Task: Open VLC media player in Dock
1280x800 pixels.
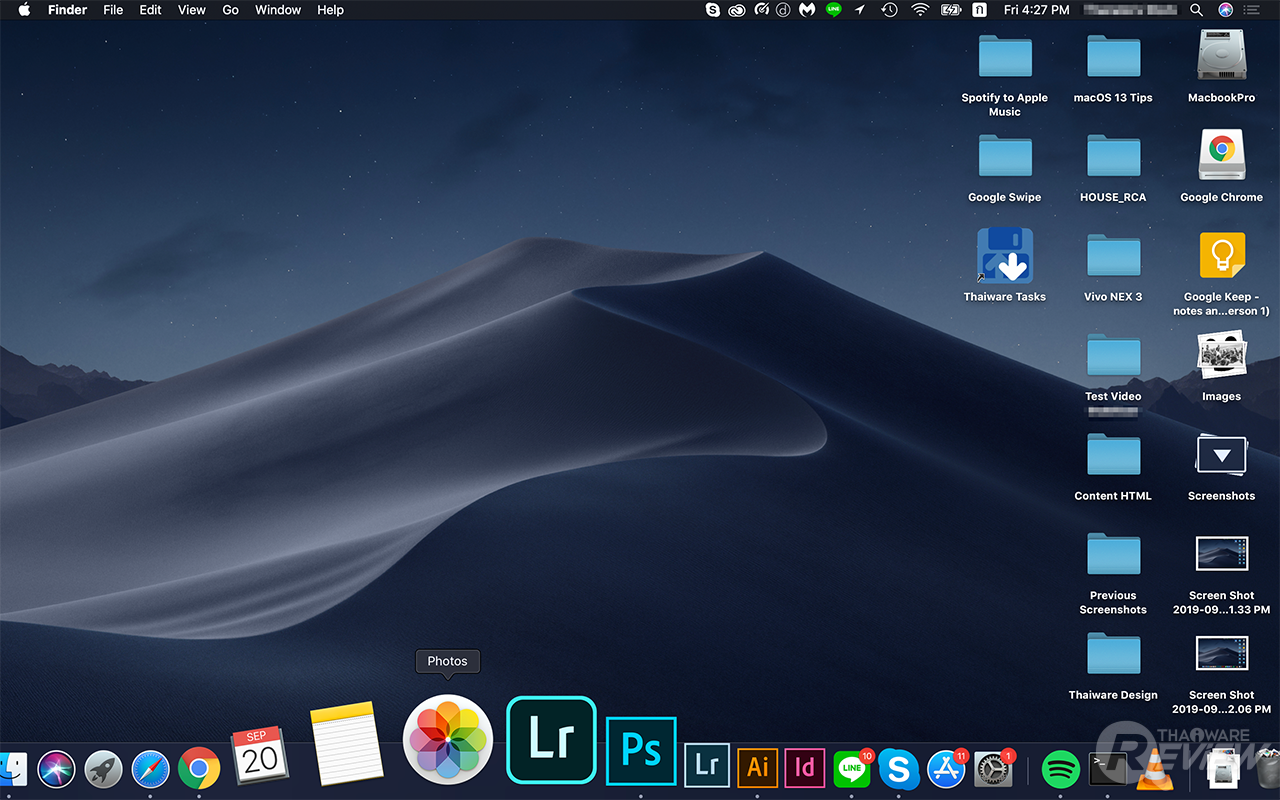Action: (x=1154, y=769)
